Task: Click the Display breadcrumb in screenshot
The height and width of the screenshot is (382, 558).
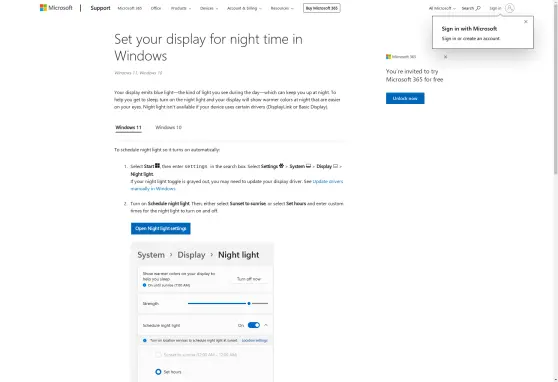Action: point(191,255)
